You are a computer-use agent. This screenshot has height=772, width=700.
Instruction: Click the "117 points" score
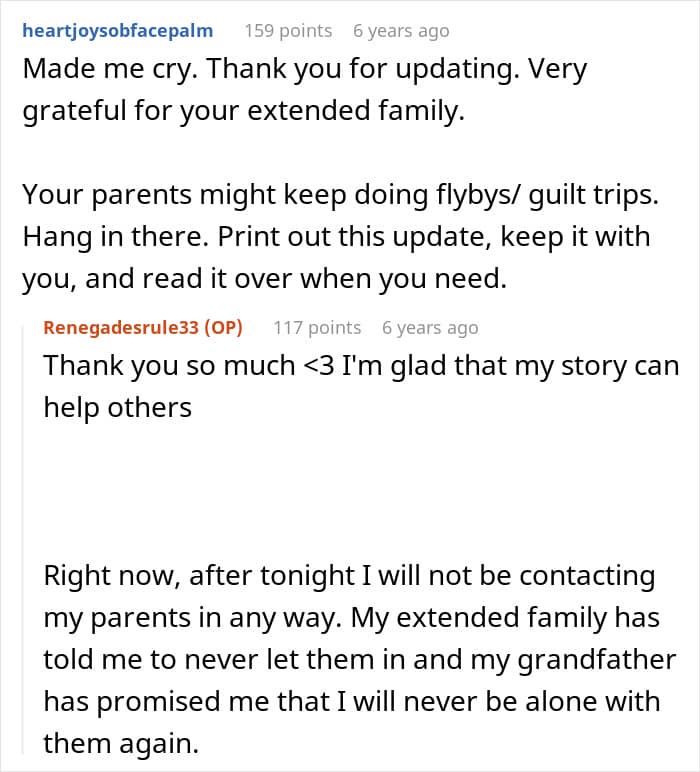pos(317,327)
